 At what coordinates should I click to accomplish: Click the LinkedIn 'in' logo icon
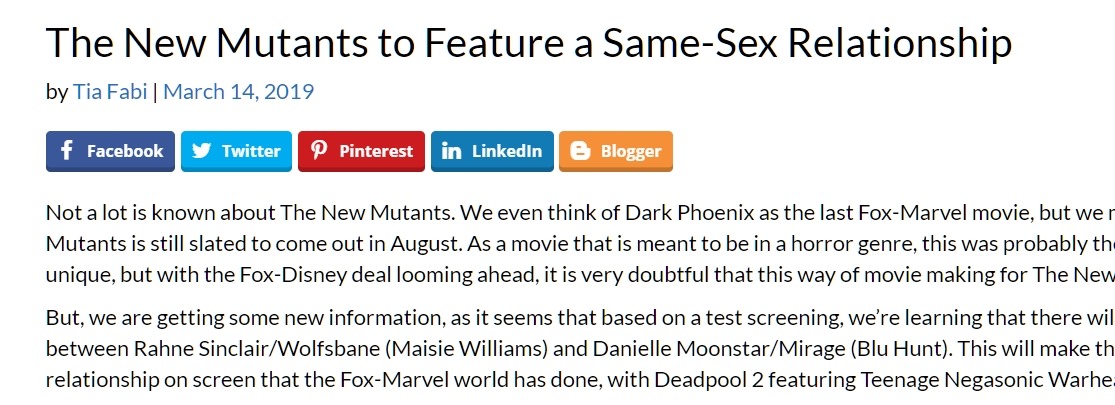click(452, 151)
